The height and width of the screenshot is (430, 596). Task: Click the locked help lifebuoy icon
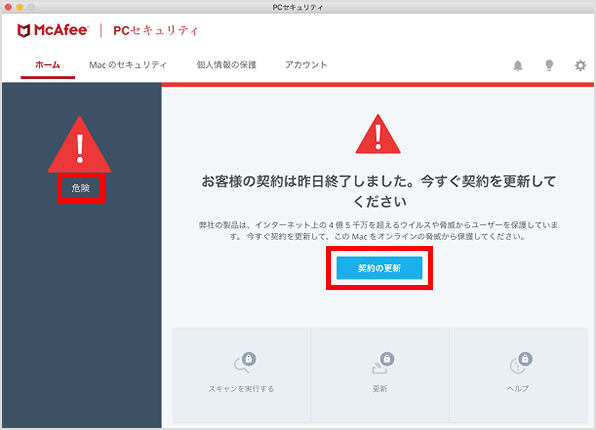[x=521, y=363]
